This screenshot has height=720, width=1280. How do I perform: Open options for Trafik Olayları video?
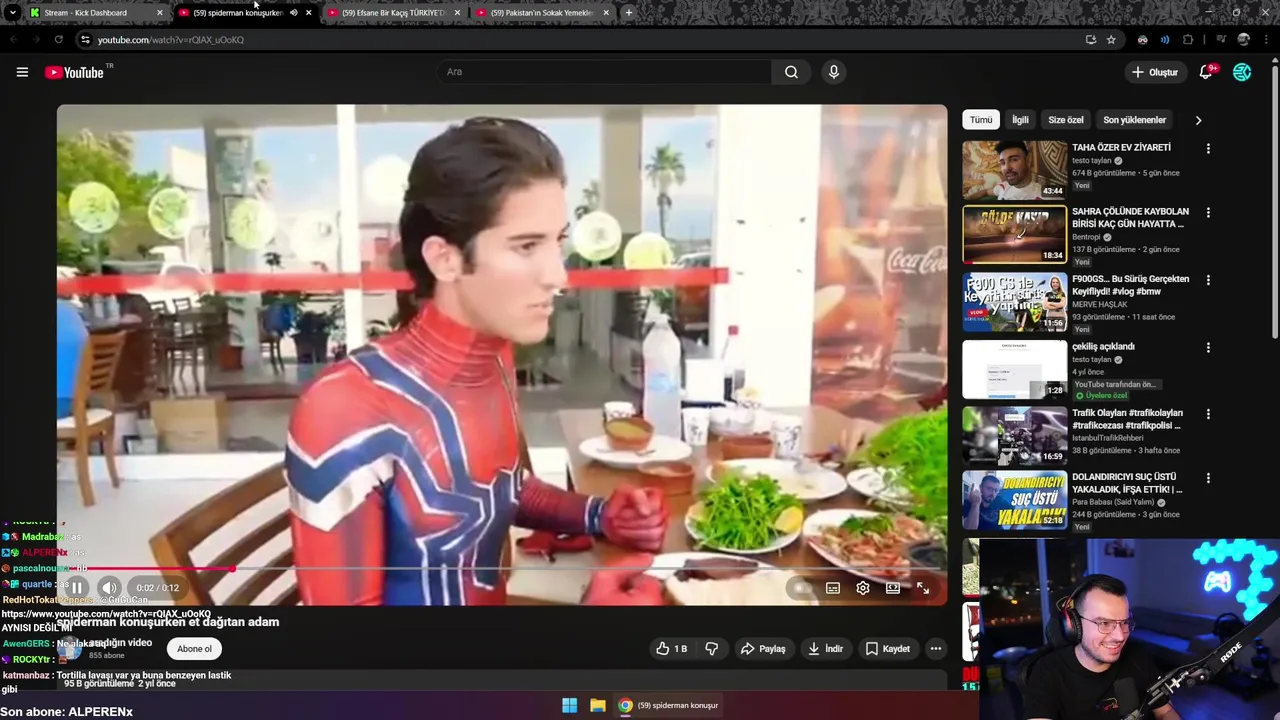tap(1208, 414)
